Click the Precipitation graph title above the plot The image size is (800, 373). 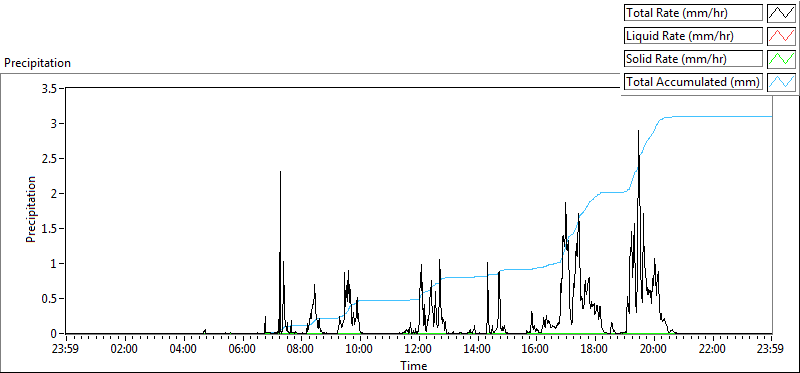point(37,63)
